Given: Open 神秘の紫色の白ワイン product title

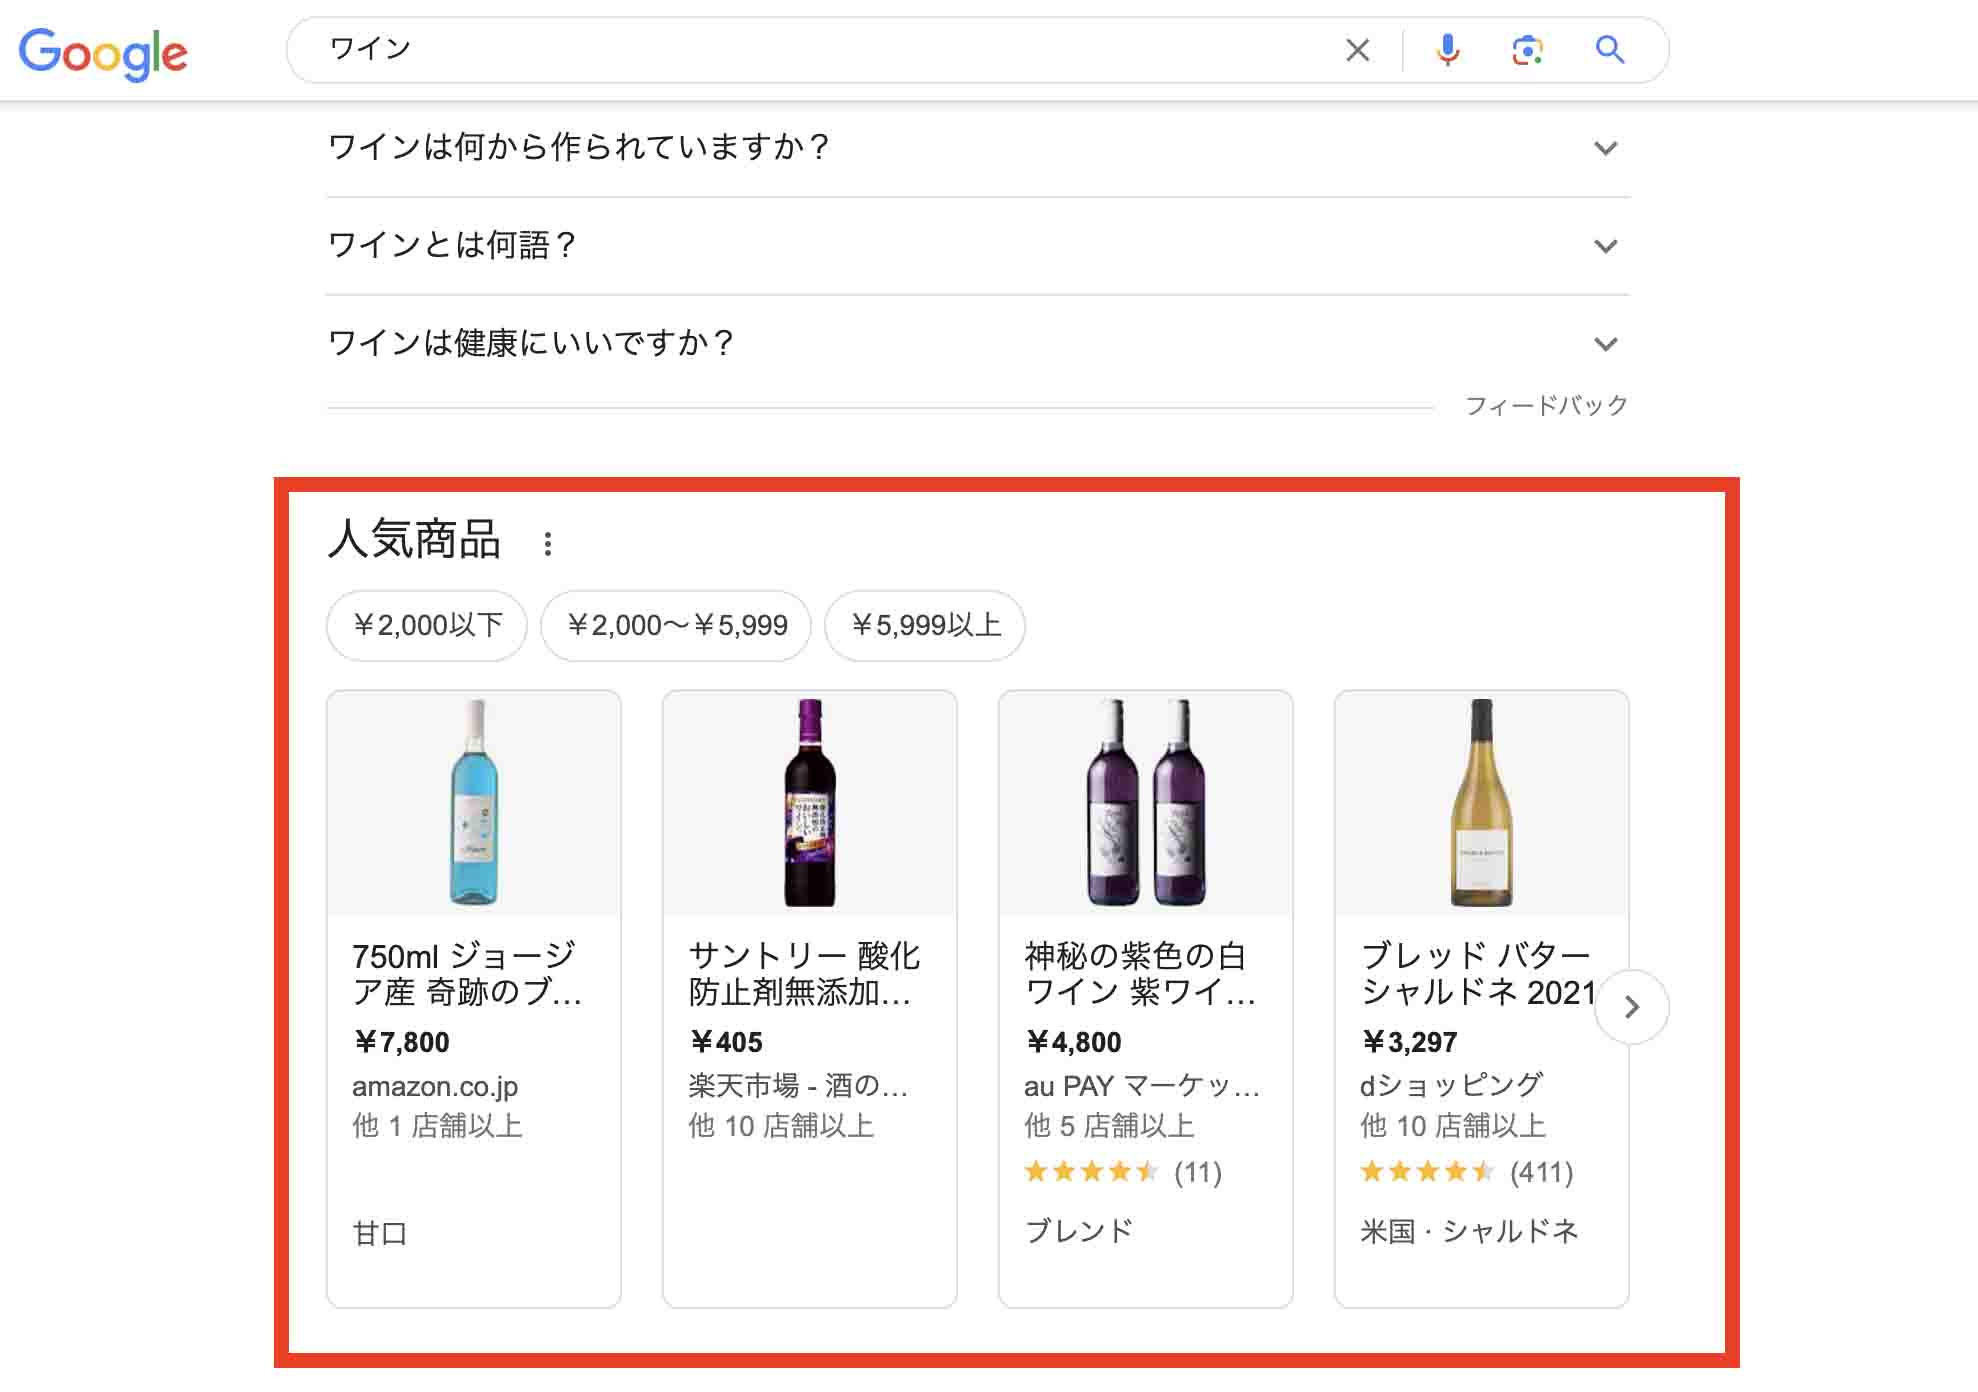Looking at the screenshot, I should pos(1140,973).
